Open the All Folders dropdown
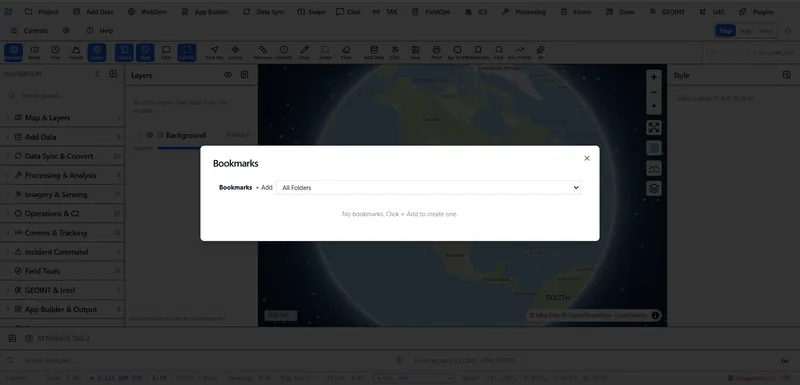The width and height of the screenshot is (800, 385). coord(428,188)
